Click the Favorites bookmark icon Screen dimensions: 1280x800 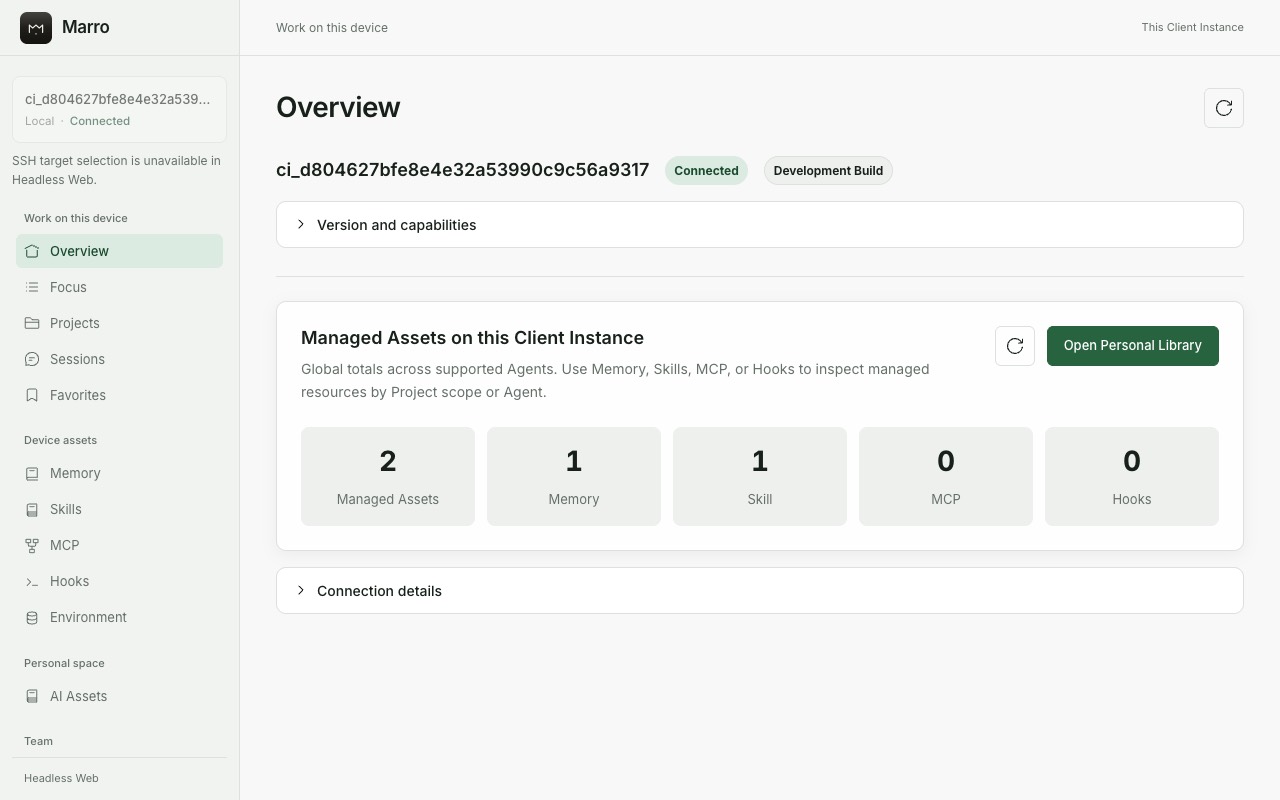pos(32,395)
